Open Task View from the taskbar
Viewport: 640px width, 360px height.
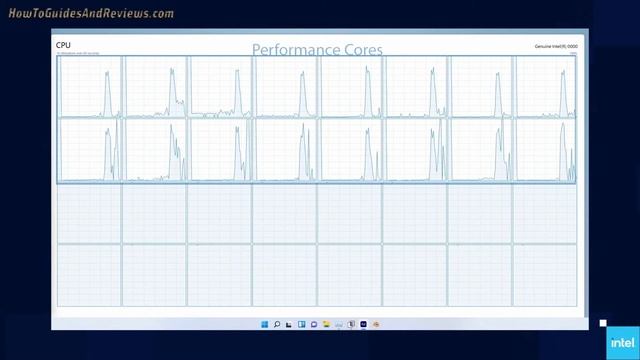coord(289,324)
